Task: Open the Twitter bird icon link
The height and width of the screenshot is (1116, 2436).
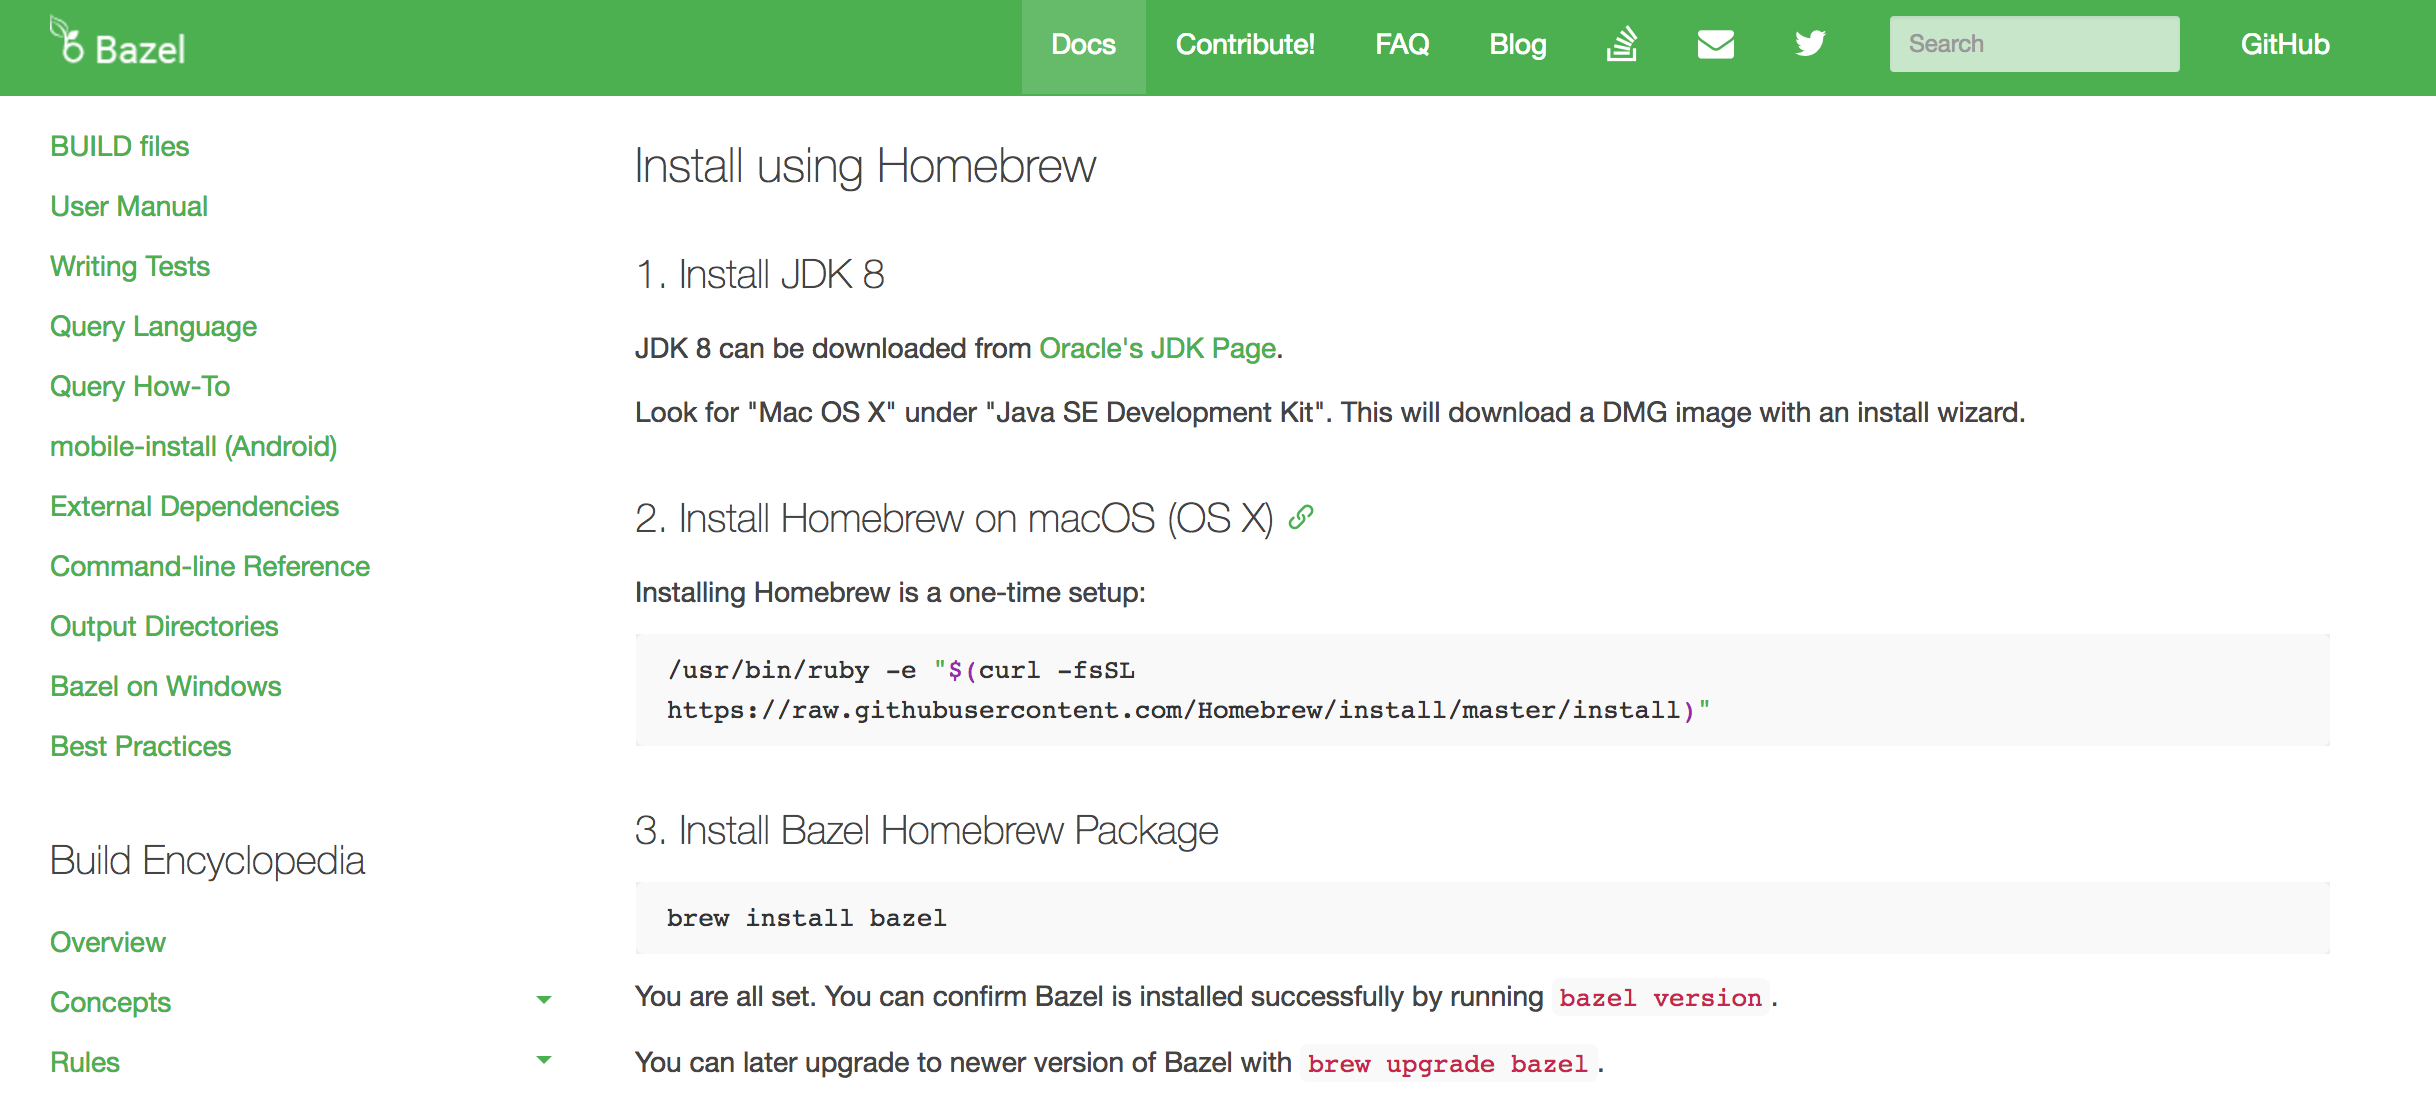Action: pyautogui.click(x=1809, y=44)
